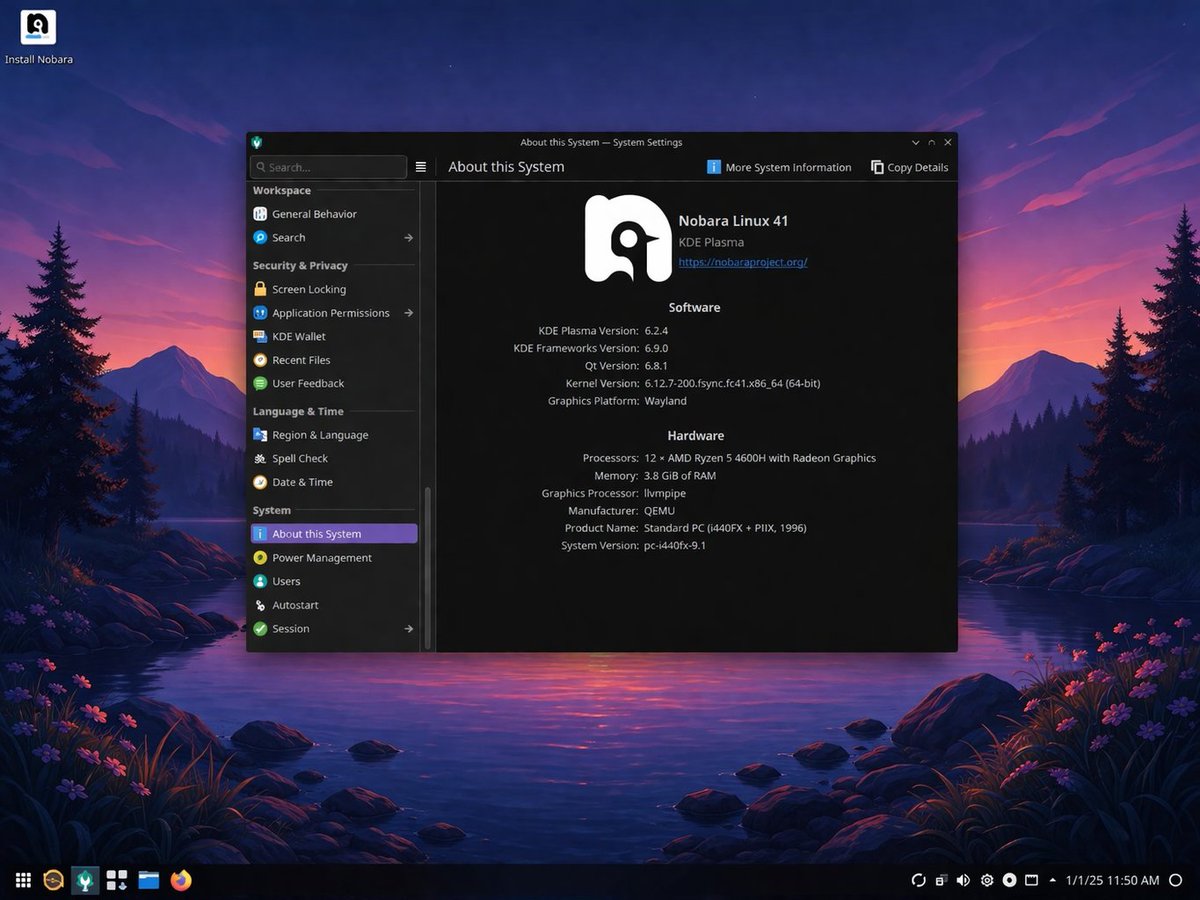
Task: Click the More System Information button
Action: tap(779, 167)
